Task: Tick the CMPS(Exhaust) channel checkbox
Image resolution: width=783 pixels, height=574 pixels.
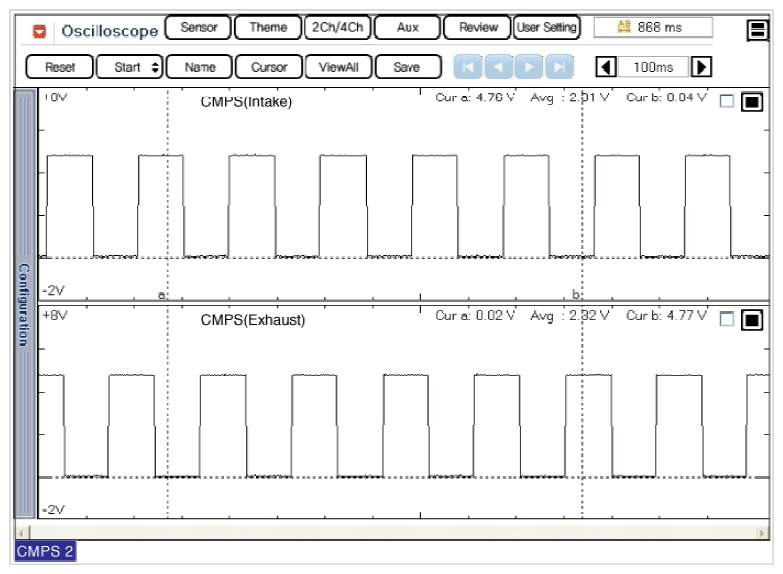Action: [x=726, y=320]
